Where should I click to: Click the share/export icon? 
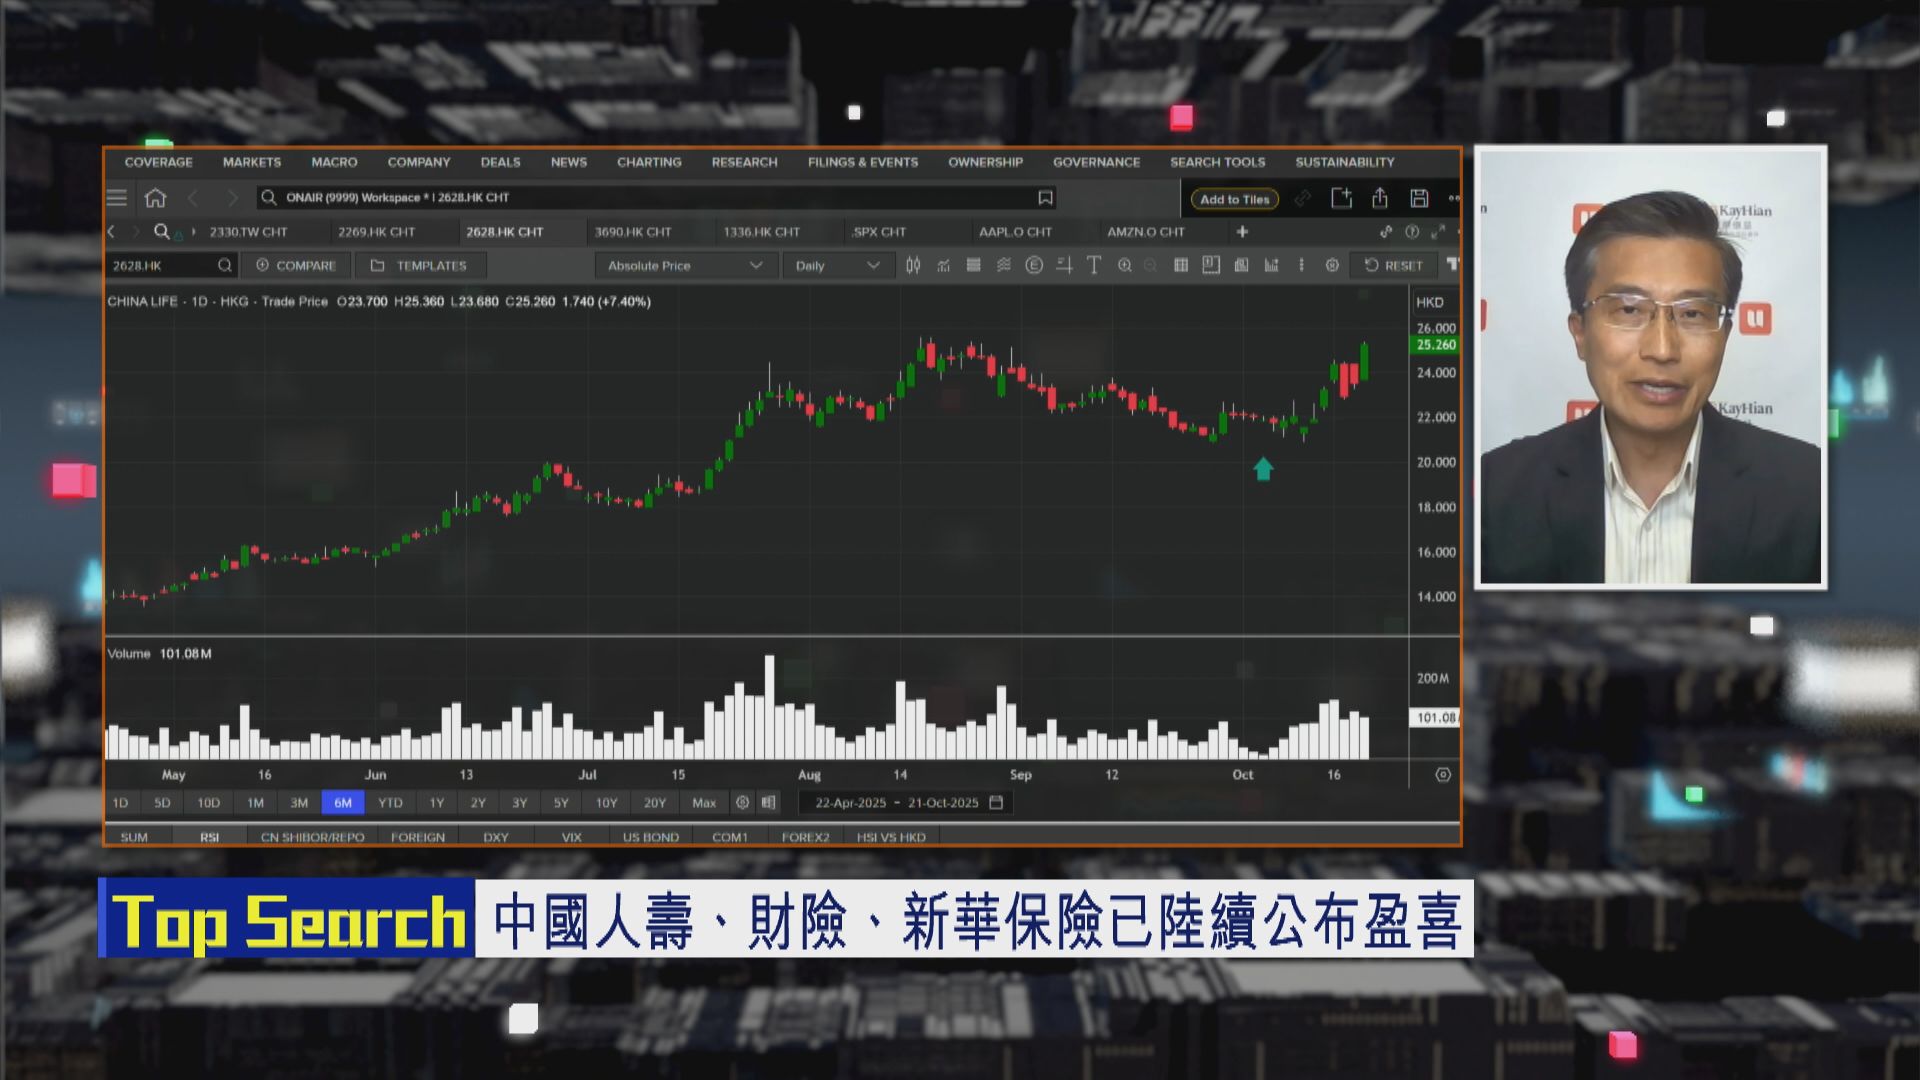pos(1381,198)
